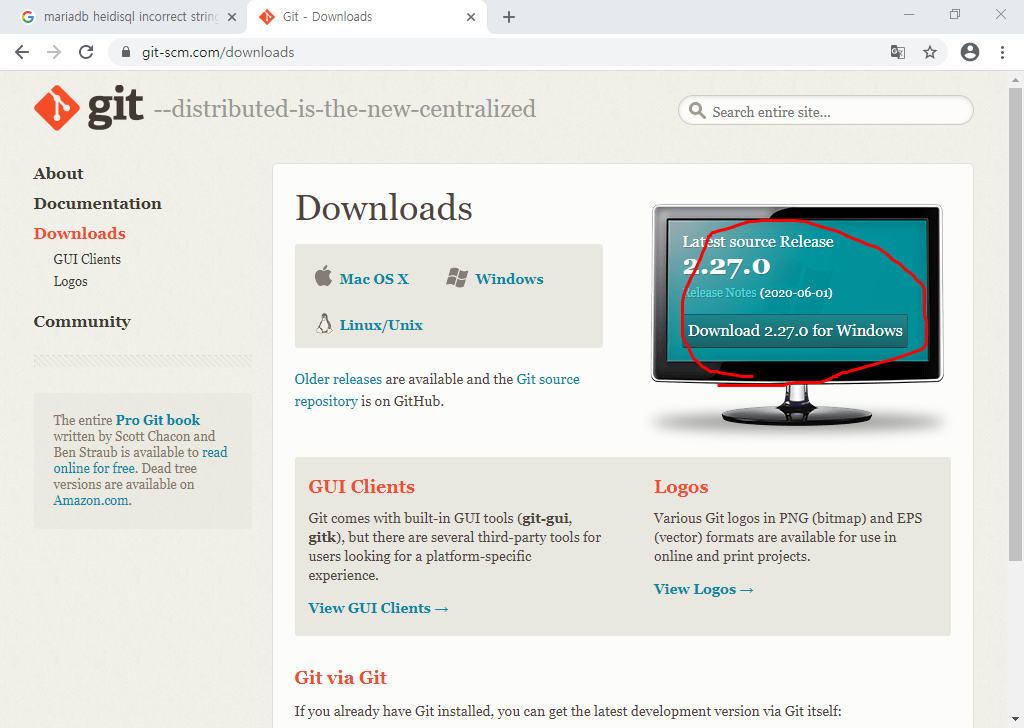Click the Mac OS X download link
The width and height of the screenshot is (1024, 728).
[x=374, y=279]
